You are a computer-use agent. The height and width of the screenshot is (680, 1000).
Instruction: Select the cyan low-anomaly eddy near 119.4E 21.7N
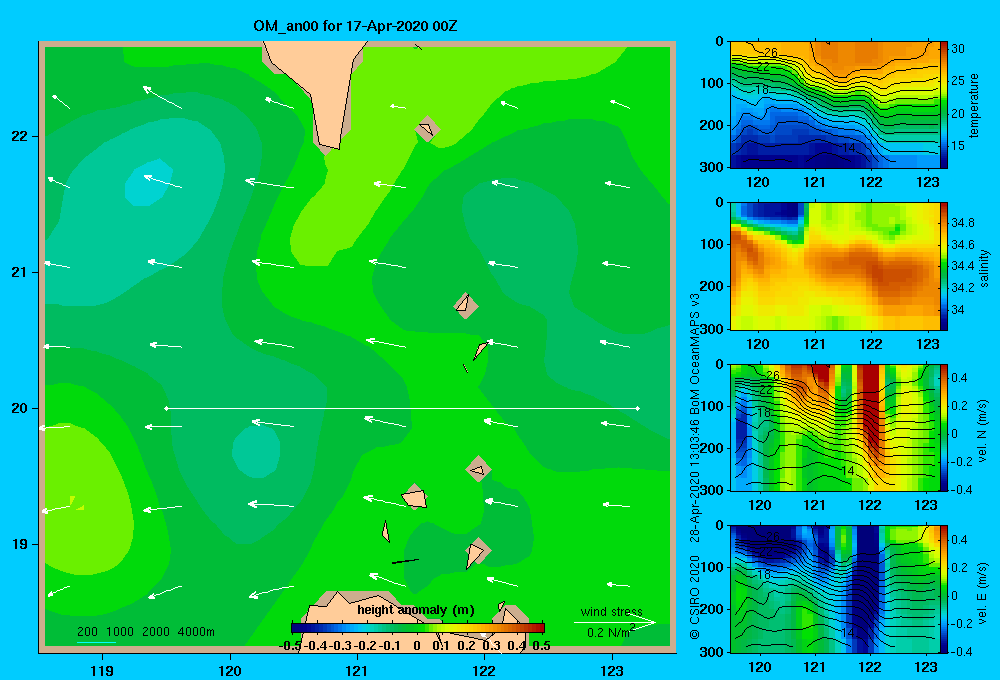149,182
